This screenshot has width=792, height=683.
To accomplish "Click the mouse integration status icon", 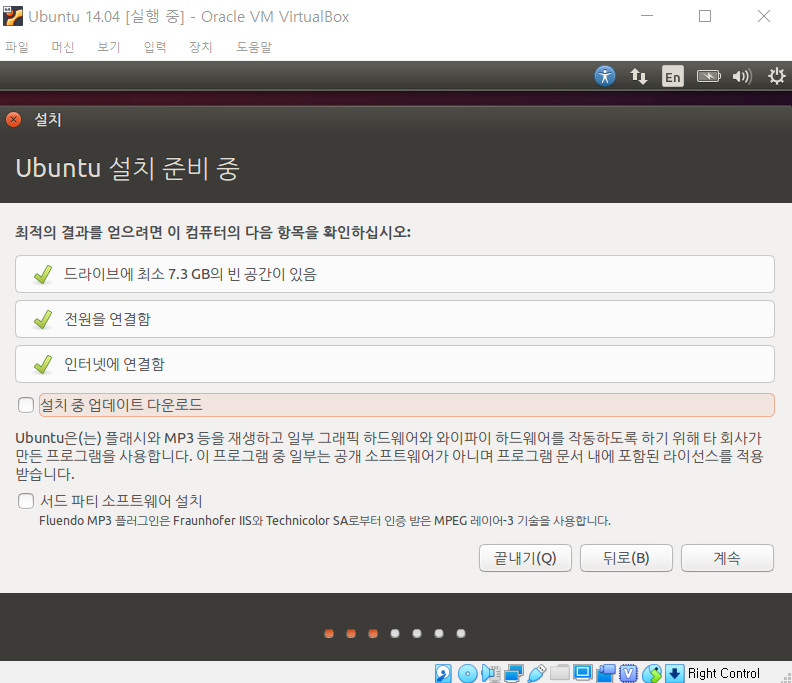I will 652,673.
